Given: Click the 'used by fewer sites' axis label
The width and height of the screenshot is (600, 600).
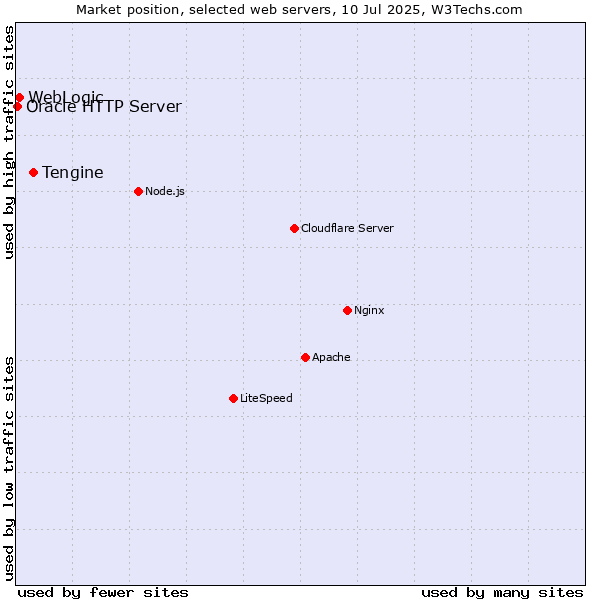Looking at the screenshot, I should (x=103, y=592).
